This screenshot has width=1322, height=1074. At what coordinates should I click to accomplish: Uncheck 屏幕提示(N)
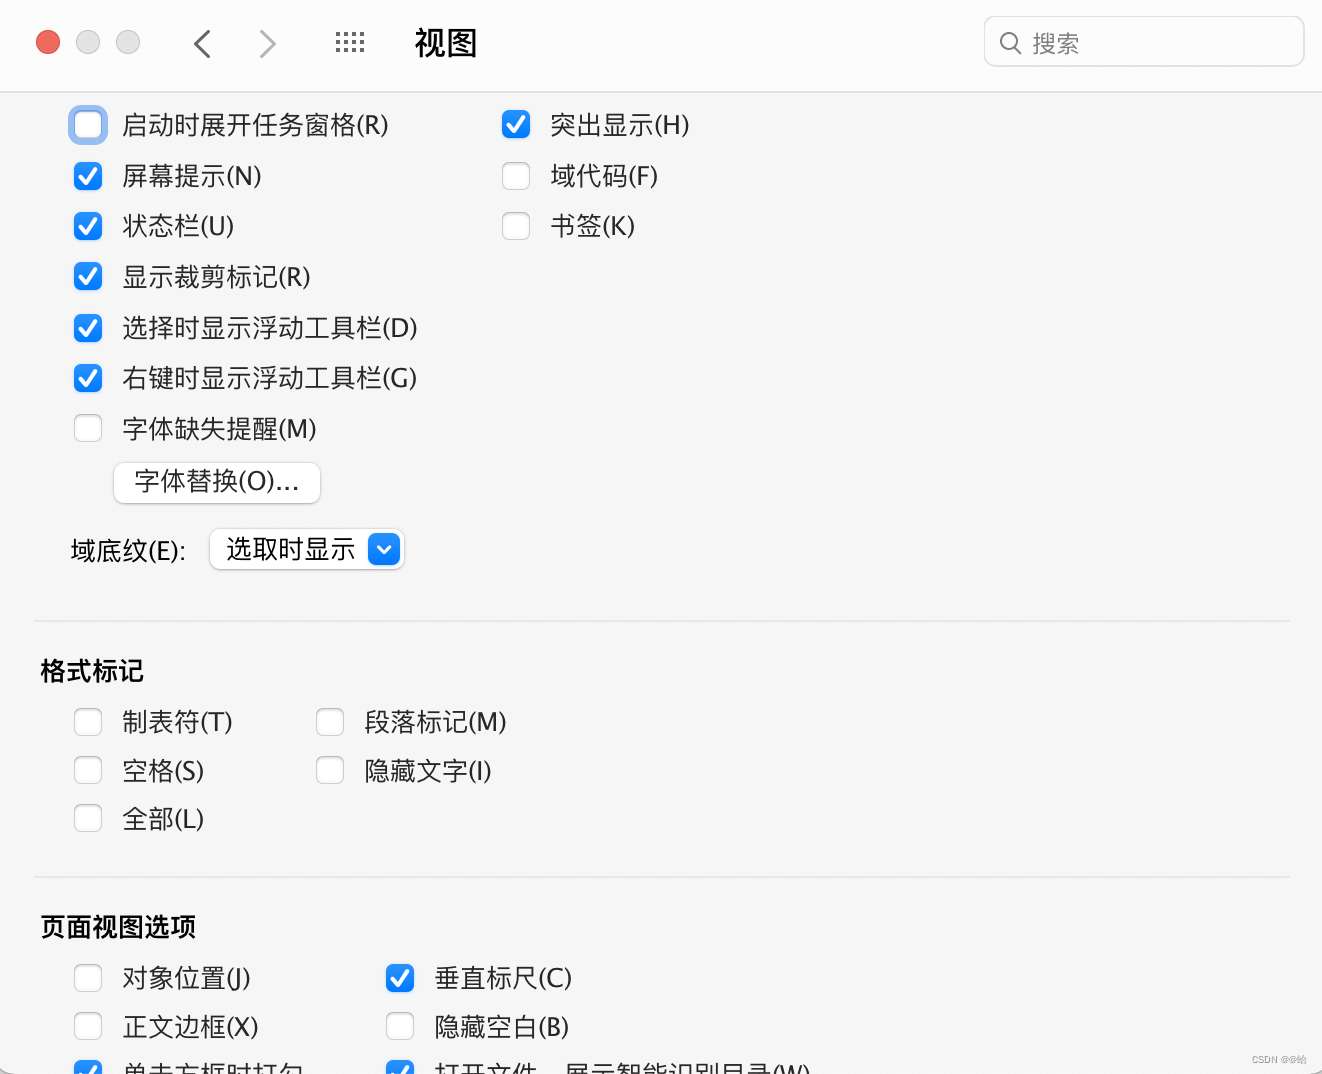coord(88,176)
